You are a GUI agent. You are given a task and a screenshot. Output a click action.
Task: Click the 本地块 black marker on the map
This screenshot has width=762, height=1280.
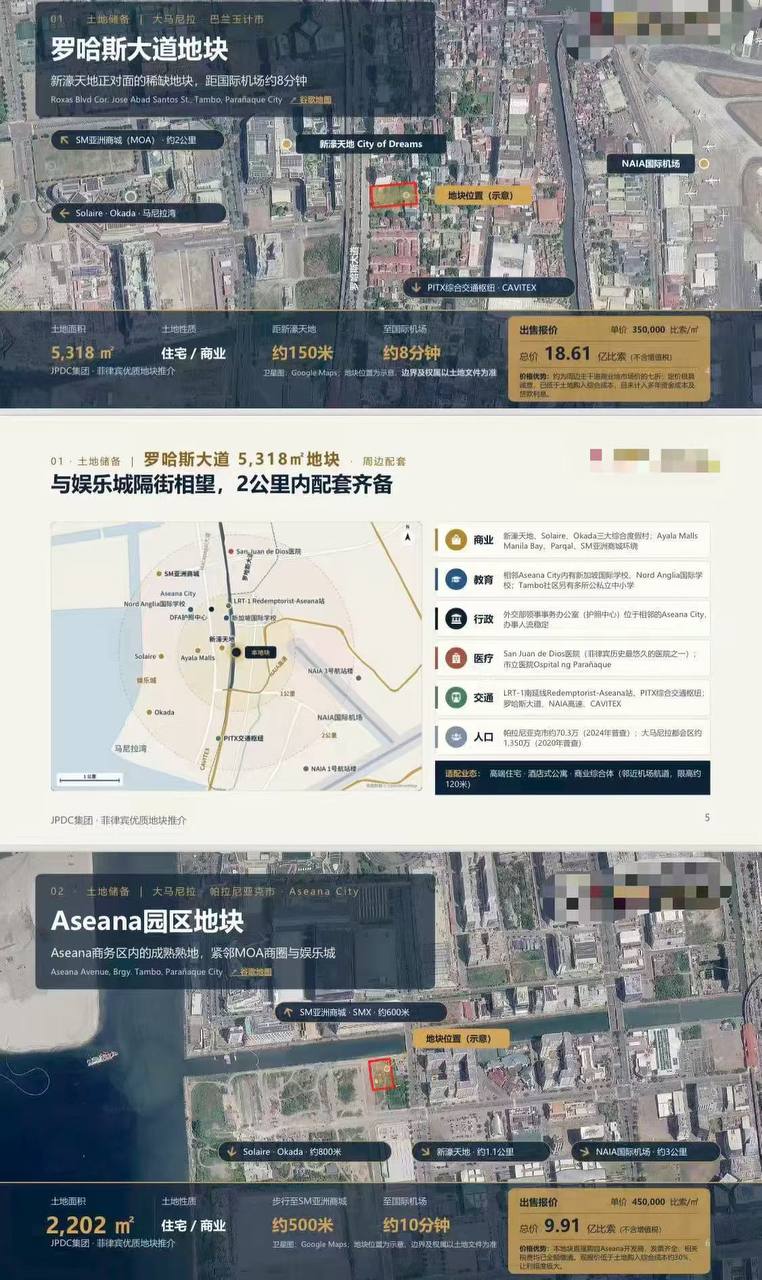point(236,652)
